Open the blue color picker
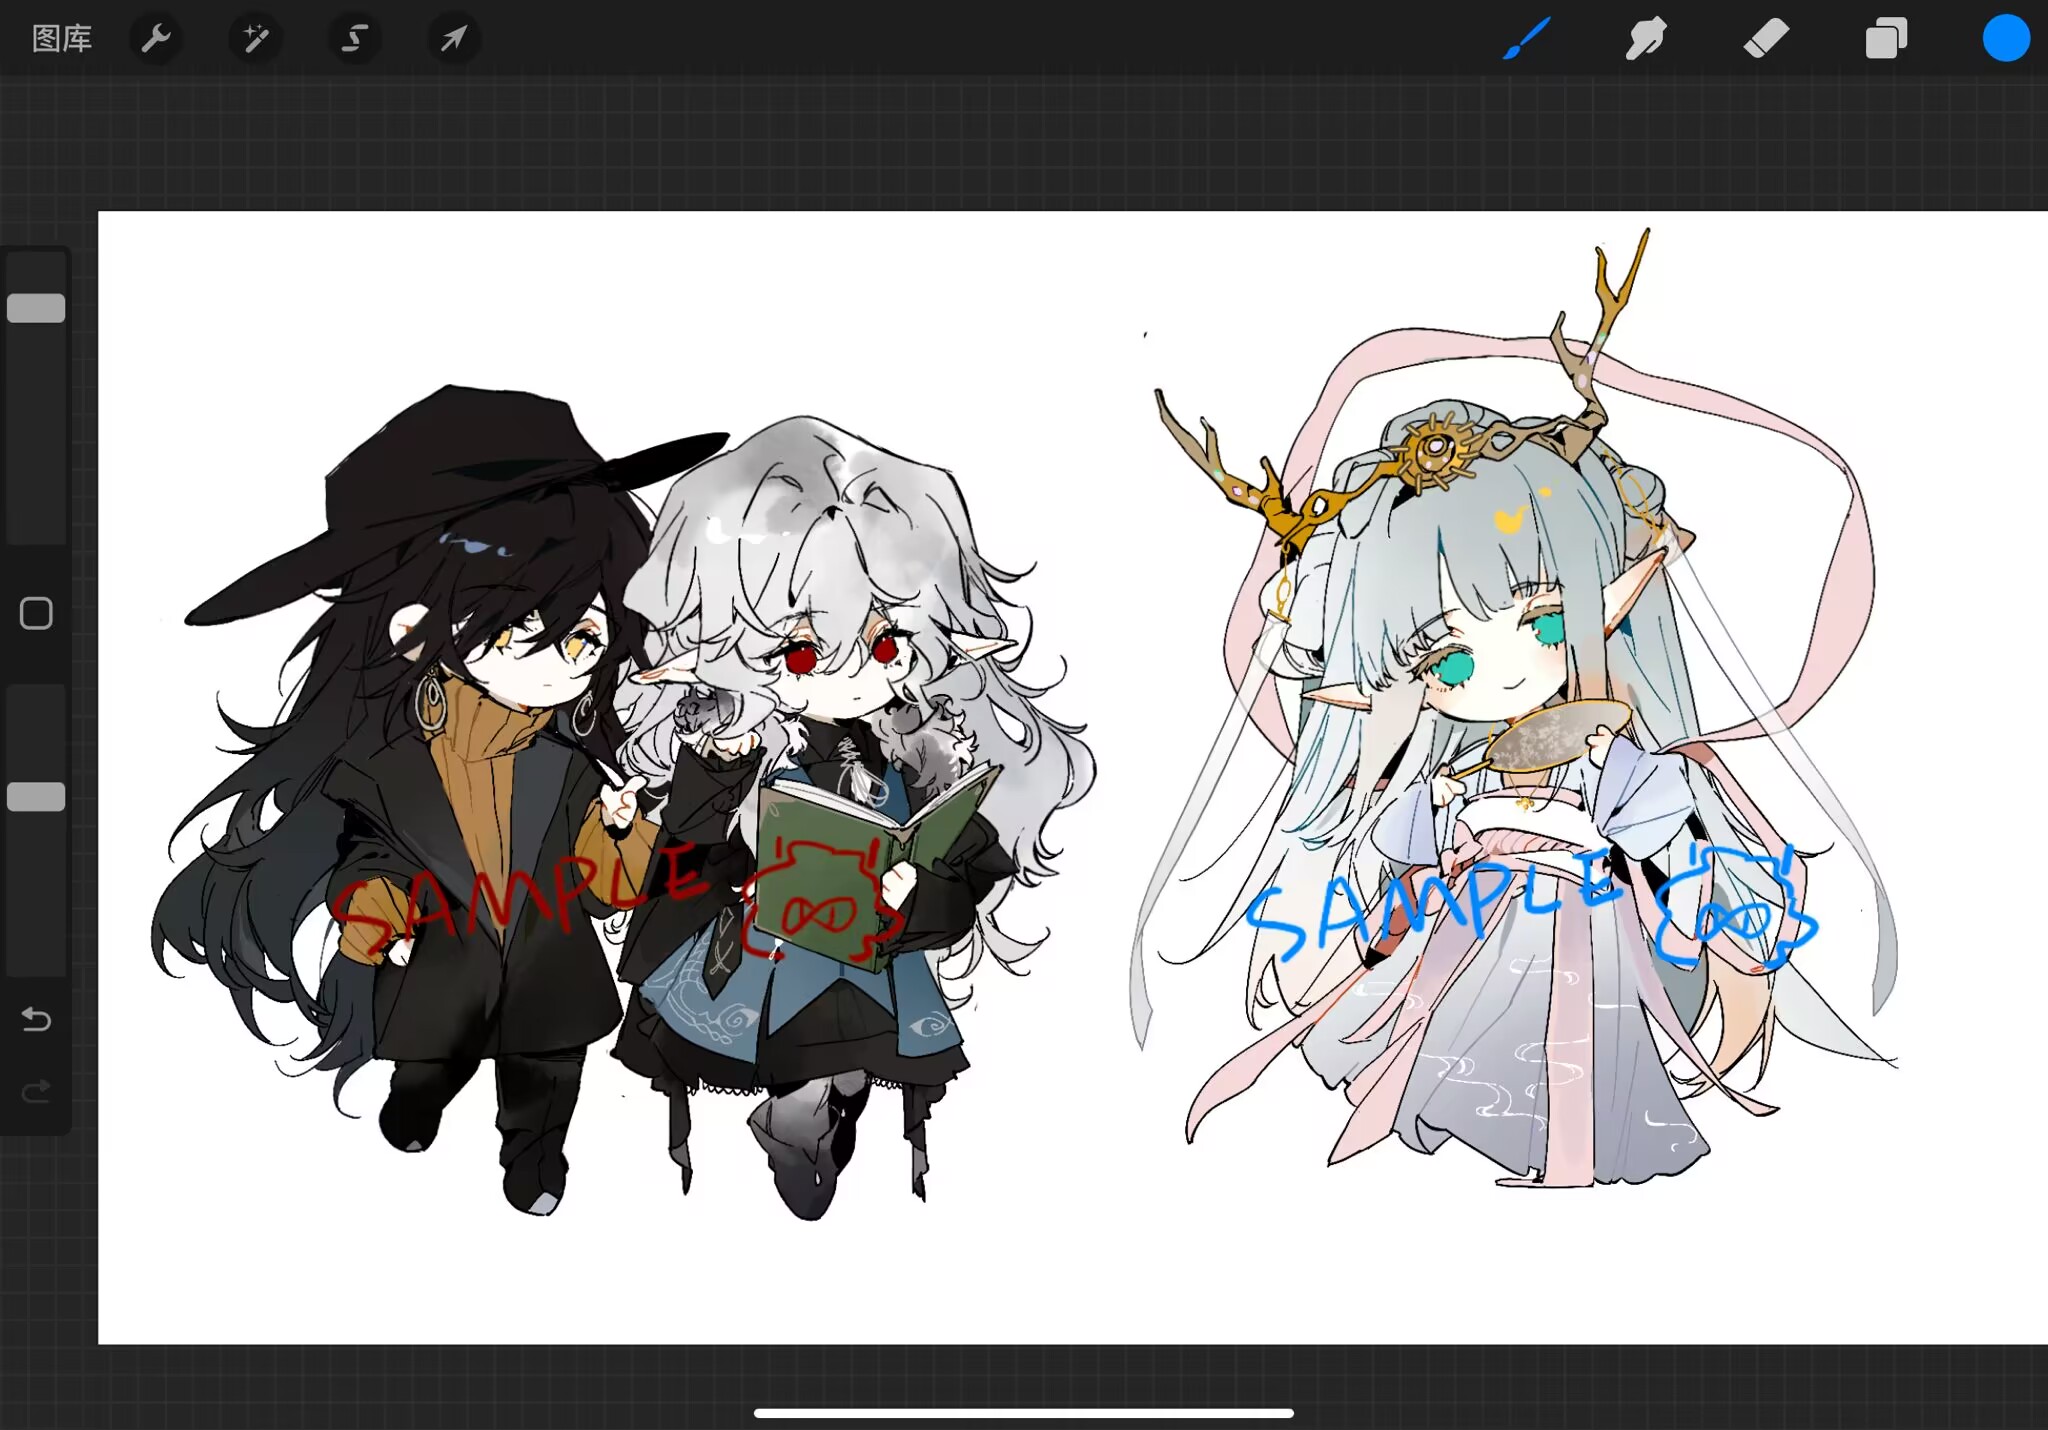This screenshot has width=2048, height=1430. [x=2005, y=39]
